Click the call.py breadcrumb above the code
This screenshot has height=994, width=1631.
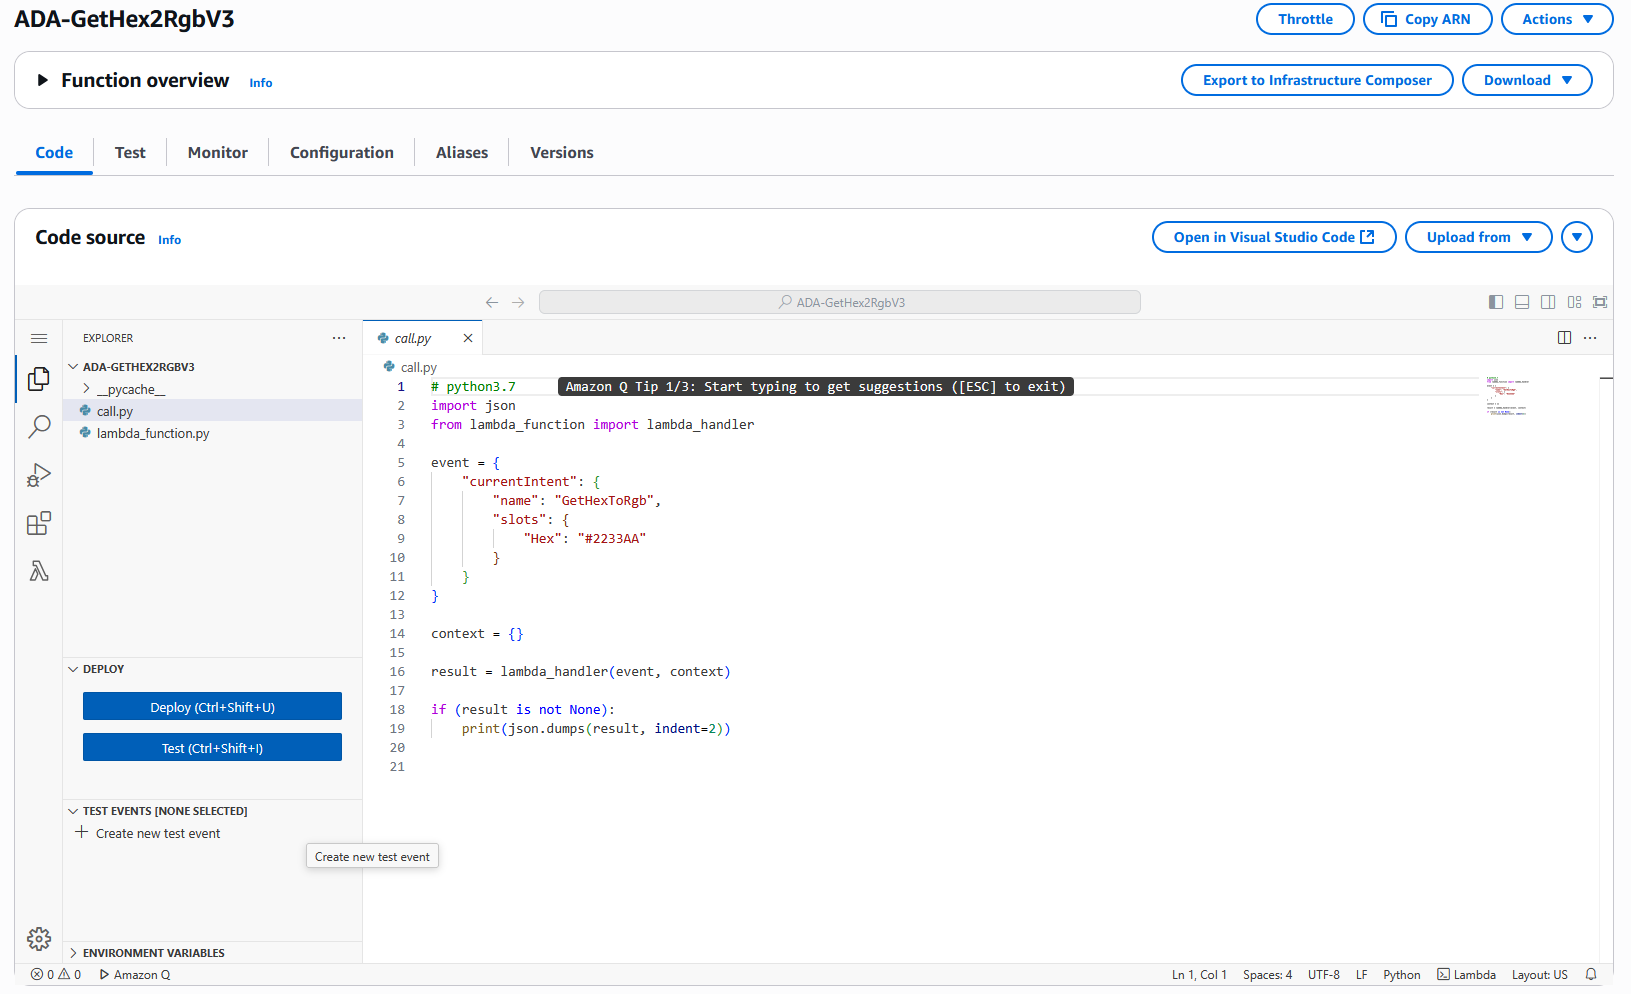410,367
